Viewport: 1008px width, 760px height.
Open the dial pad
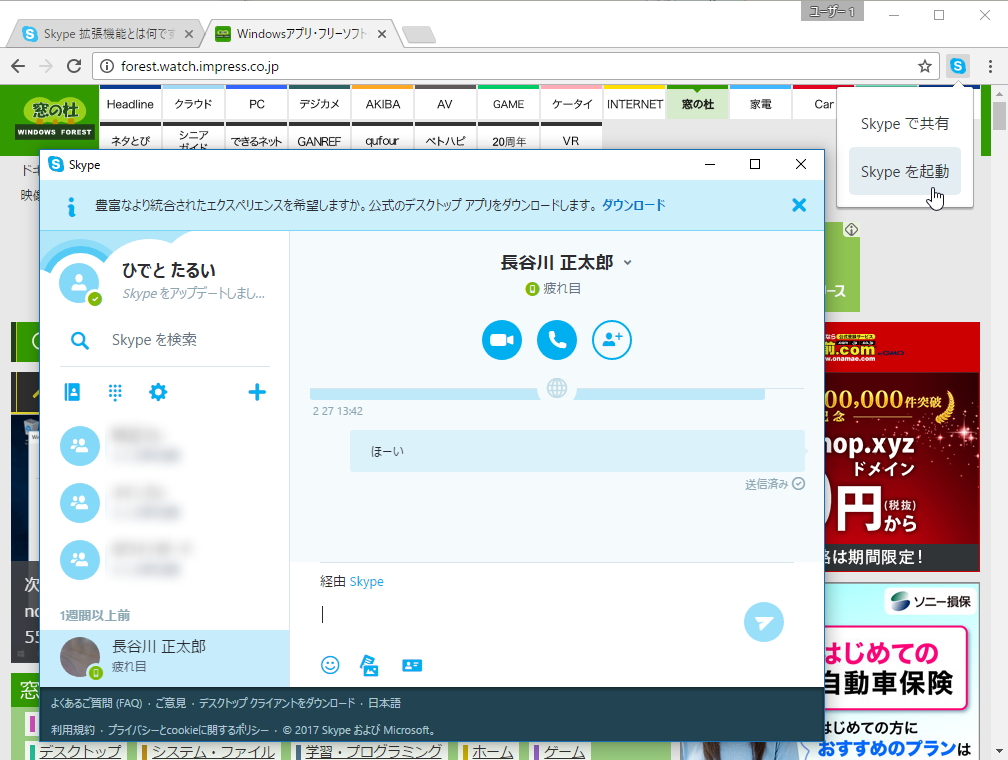115,392
